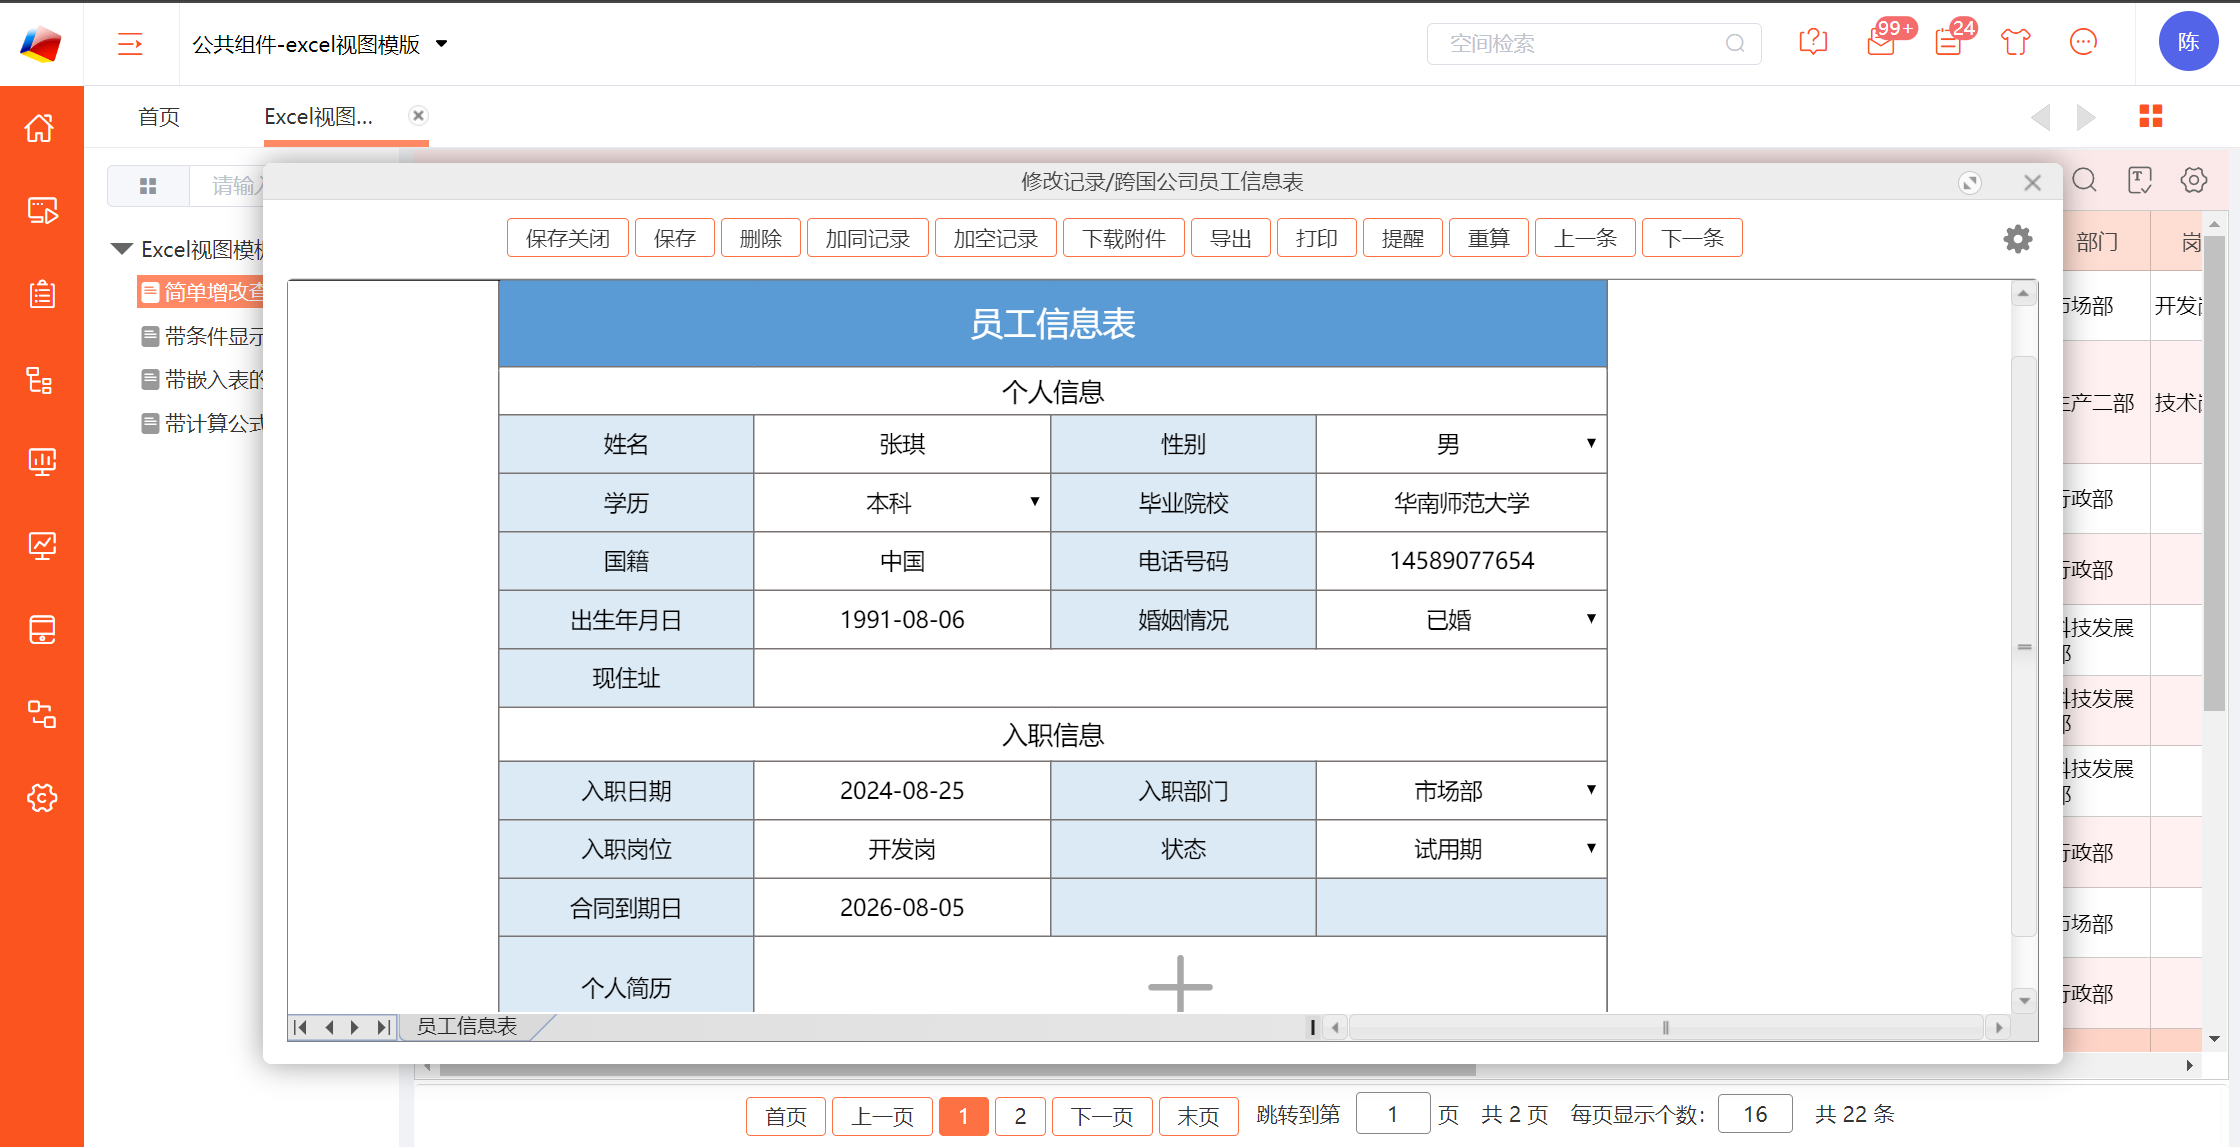Viewport: 2240px width, 1147px height.
Task: Open the hierarchy tree icon in sidebar
Action: [41, 380]
